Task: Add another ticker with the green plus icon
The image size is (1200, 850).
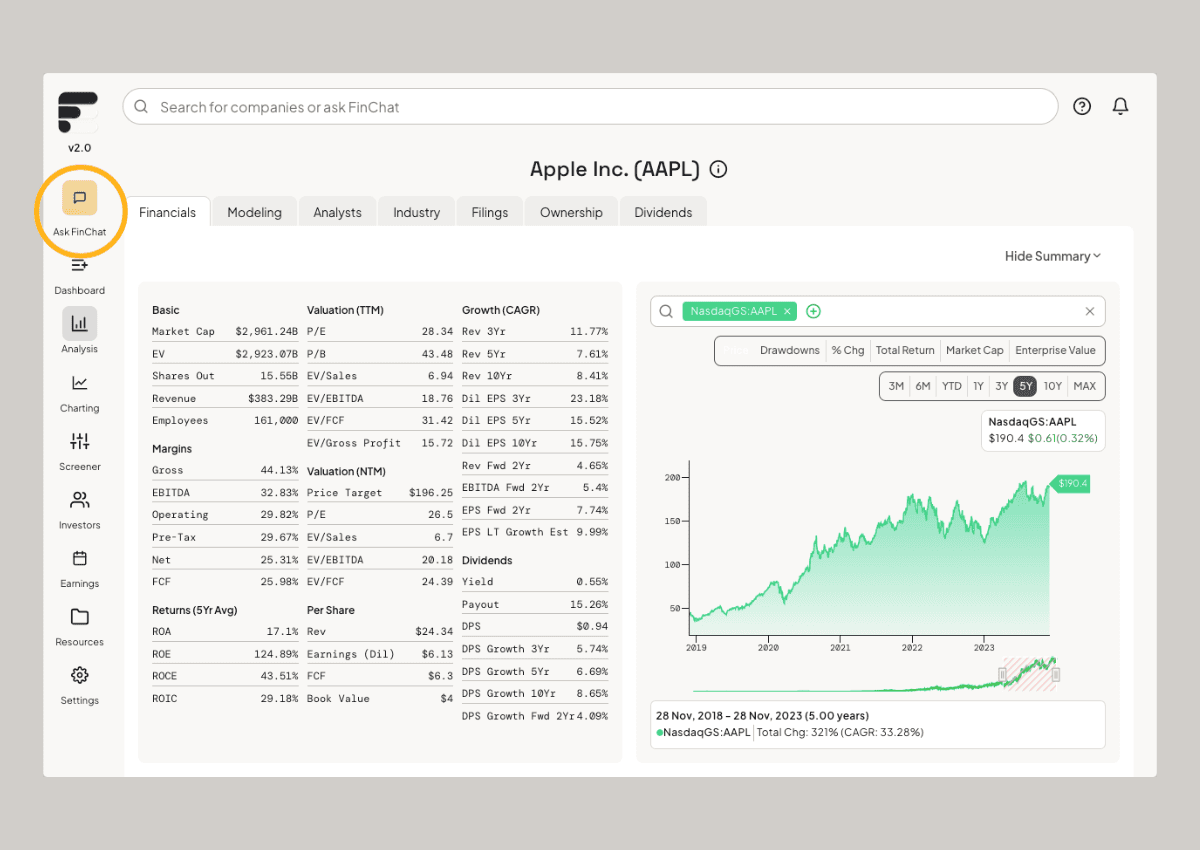Action: pyautogui.click(x=813, y=311)
